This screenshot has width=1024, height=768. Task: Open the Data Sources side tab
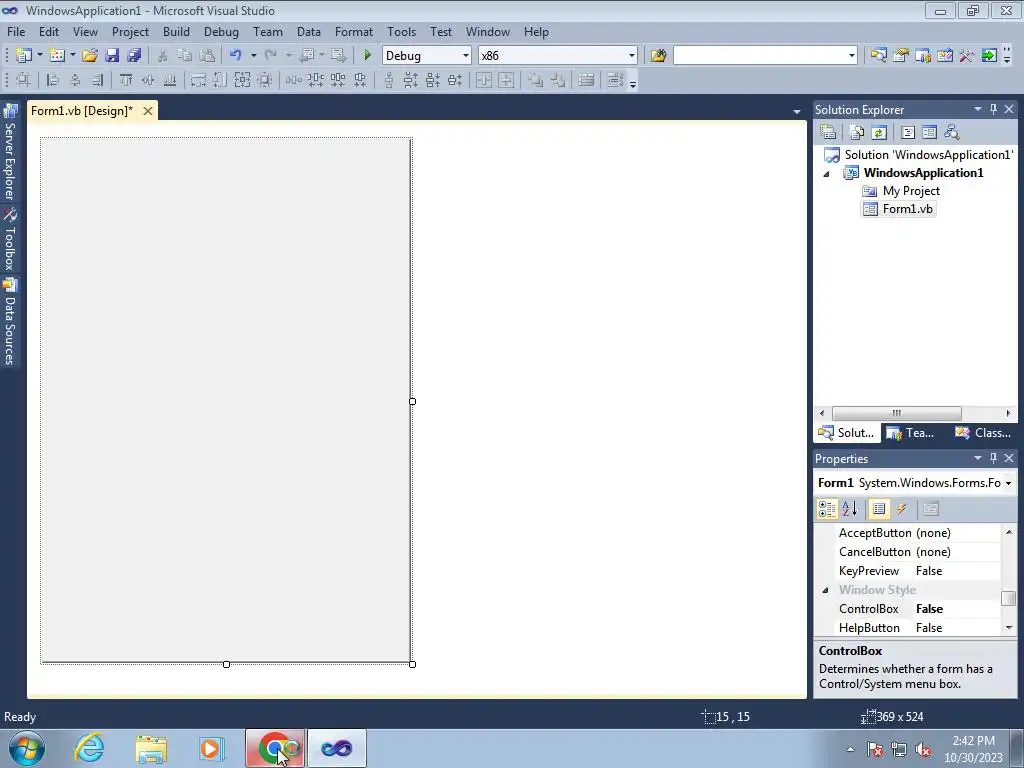click(x=10, y=321)
